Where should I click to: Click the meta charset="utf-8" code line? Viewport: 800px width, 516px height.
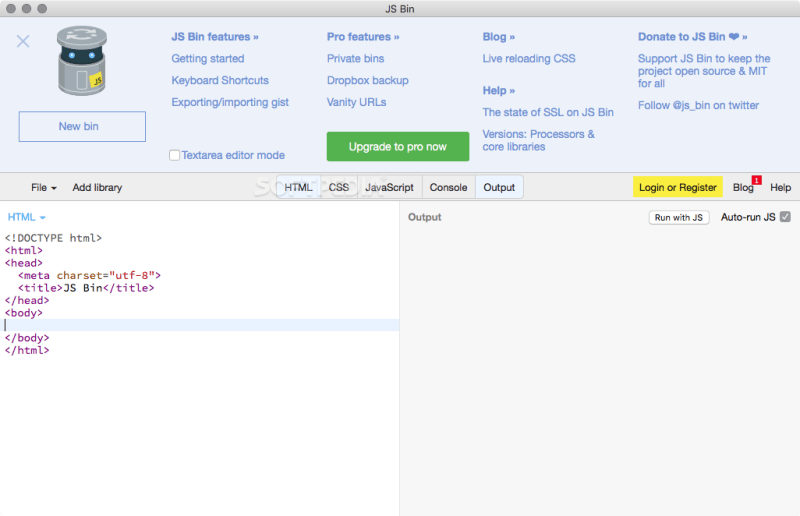89,276
